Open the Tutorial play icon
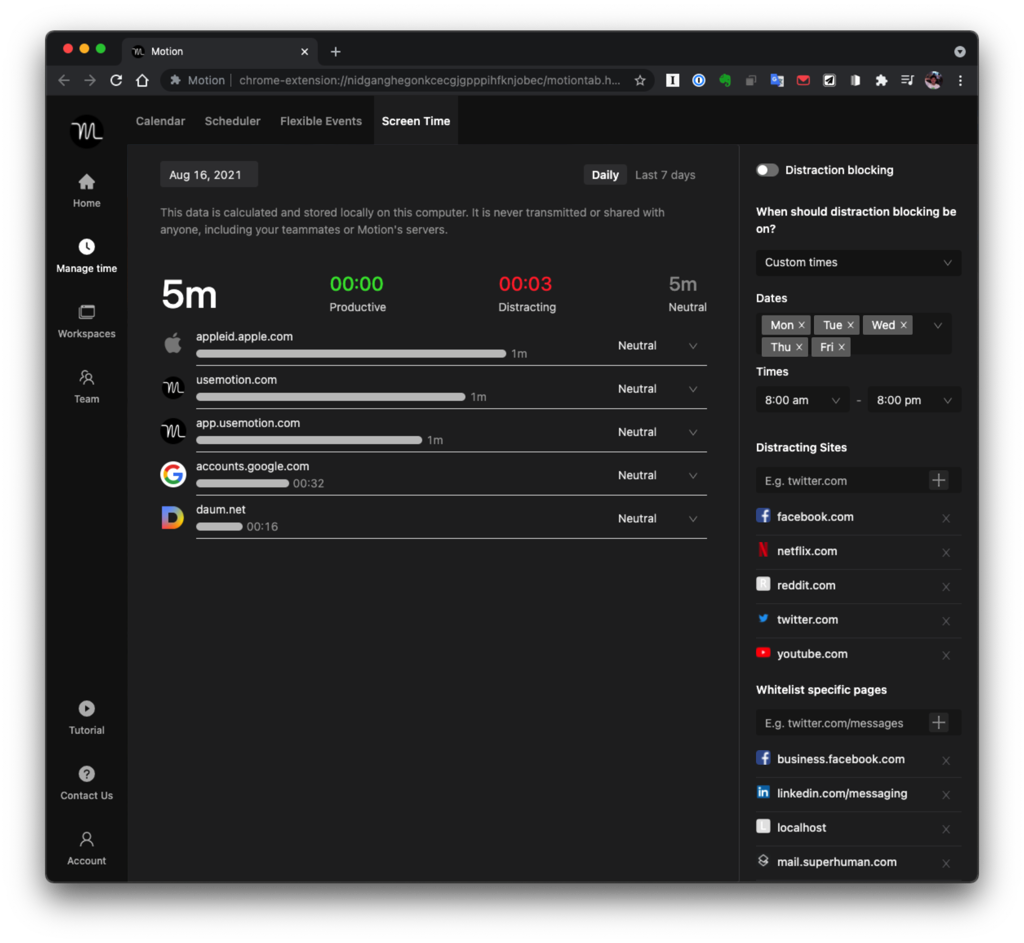1024x943 pixels. coord(86,709)
